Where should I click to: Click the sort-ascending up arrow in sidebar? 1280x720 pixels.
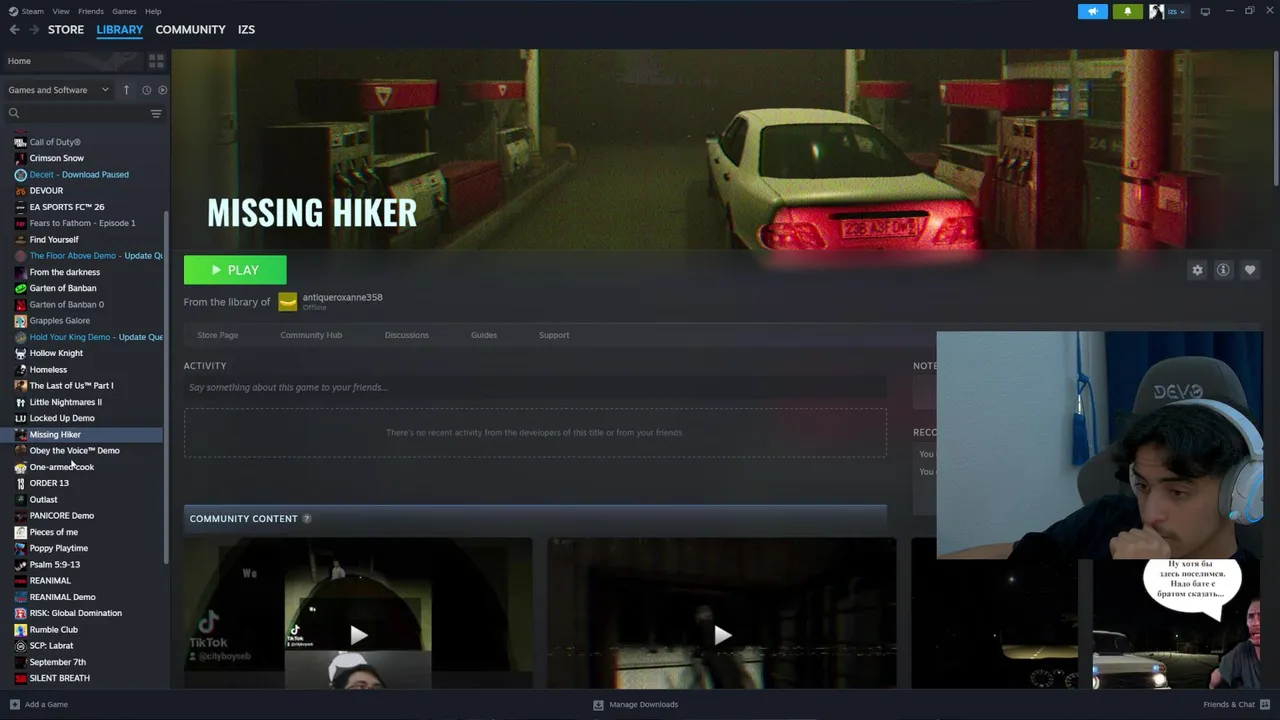click(126, 90)
